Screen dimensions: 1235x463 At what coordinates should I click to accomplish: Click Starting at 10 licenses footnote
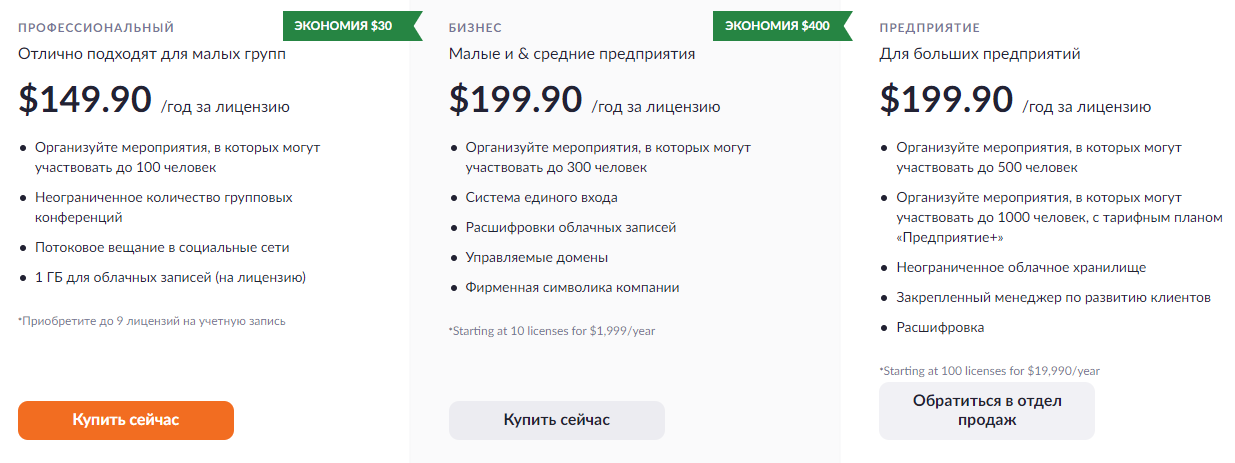[552, 330]
